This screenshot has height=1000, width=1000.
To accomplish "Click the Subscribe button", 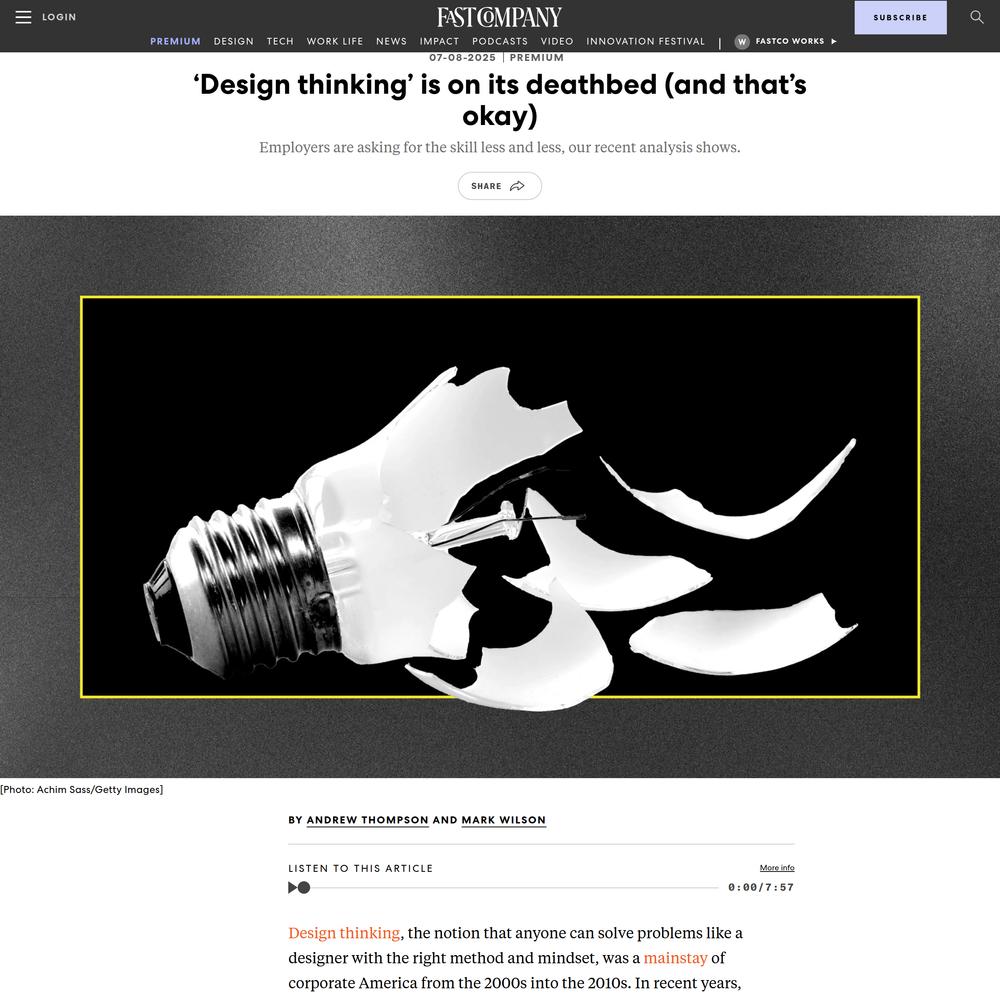I will coord(901,17).
